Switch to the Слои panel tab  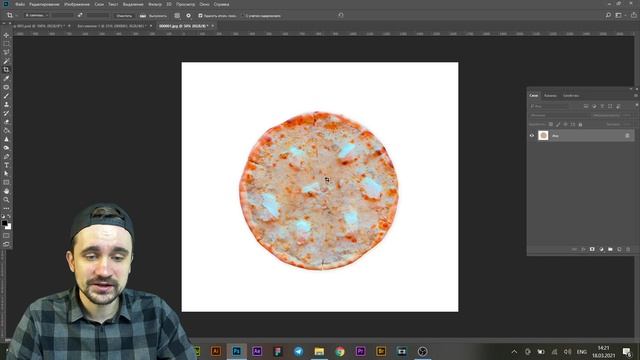[534, 96]
